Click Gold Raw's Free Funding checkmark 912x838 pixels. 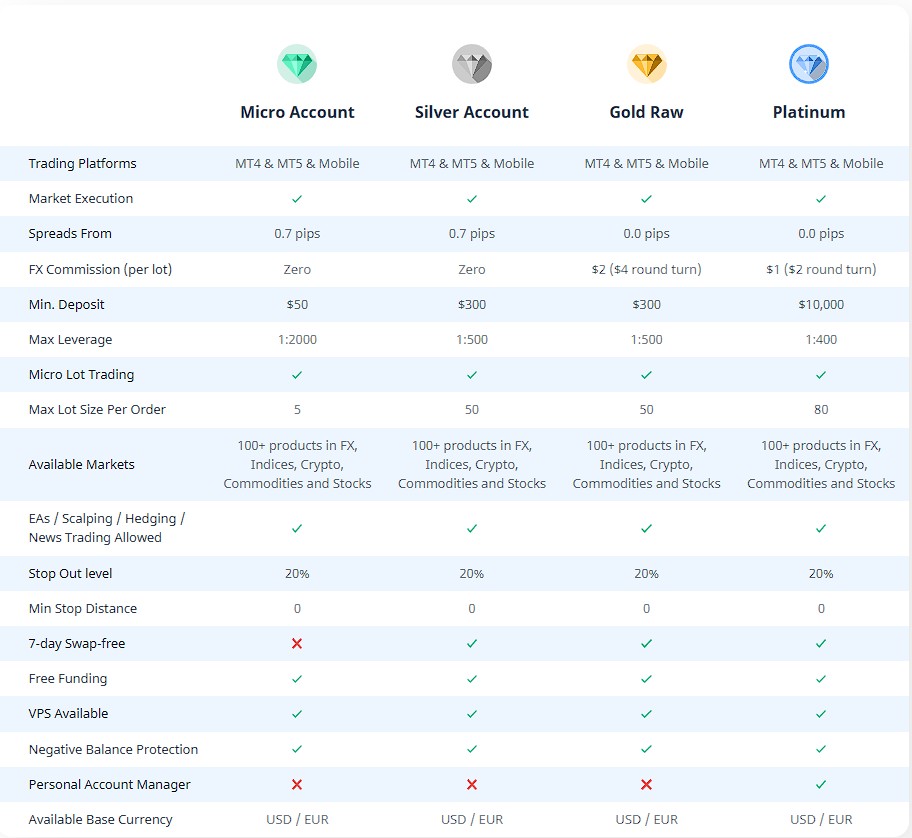[x=646, y=679]
